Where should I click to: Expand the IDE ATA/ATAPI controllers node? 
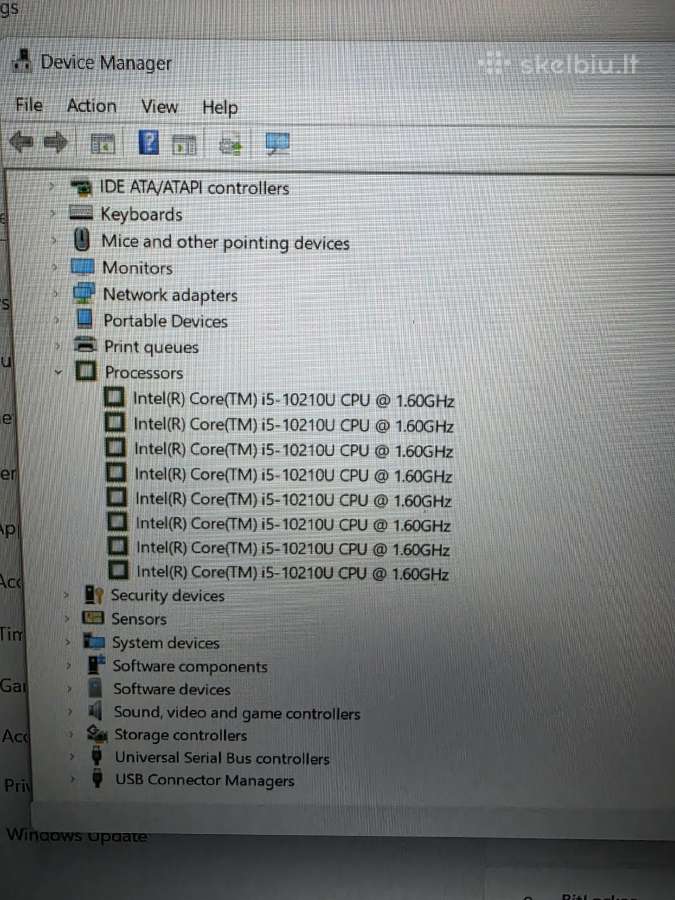point(52,186)
